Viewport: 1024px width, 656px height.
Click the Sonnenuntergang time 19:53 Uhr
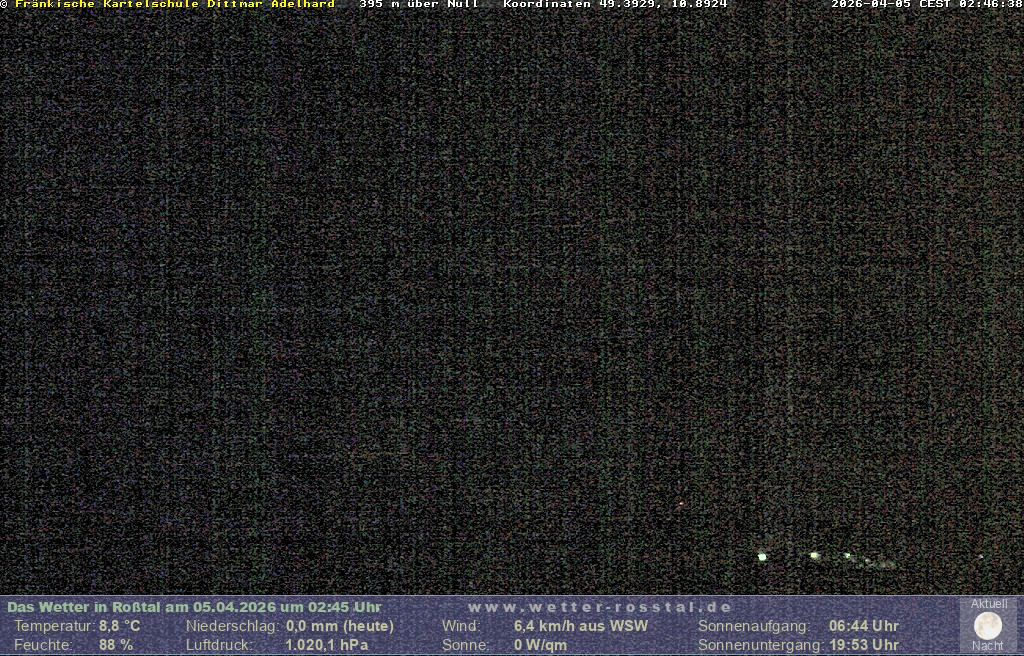pyautogui.click(x=864, y=645)
